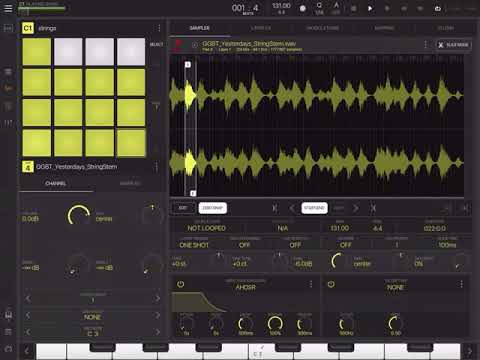Viewport: 480px width, 360px height.
Task: Tap the 001 position counter
Action: coord(245,8)
